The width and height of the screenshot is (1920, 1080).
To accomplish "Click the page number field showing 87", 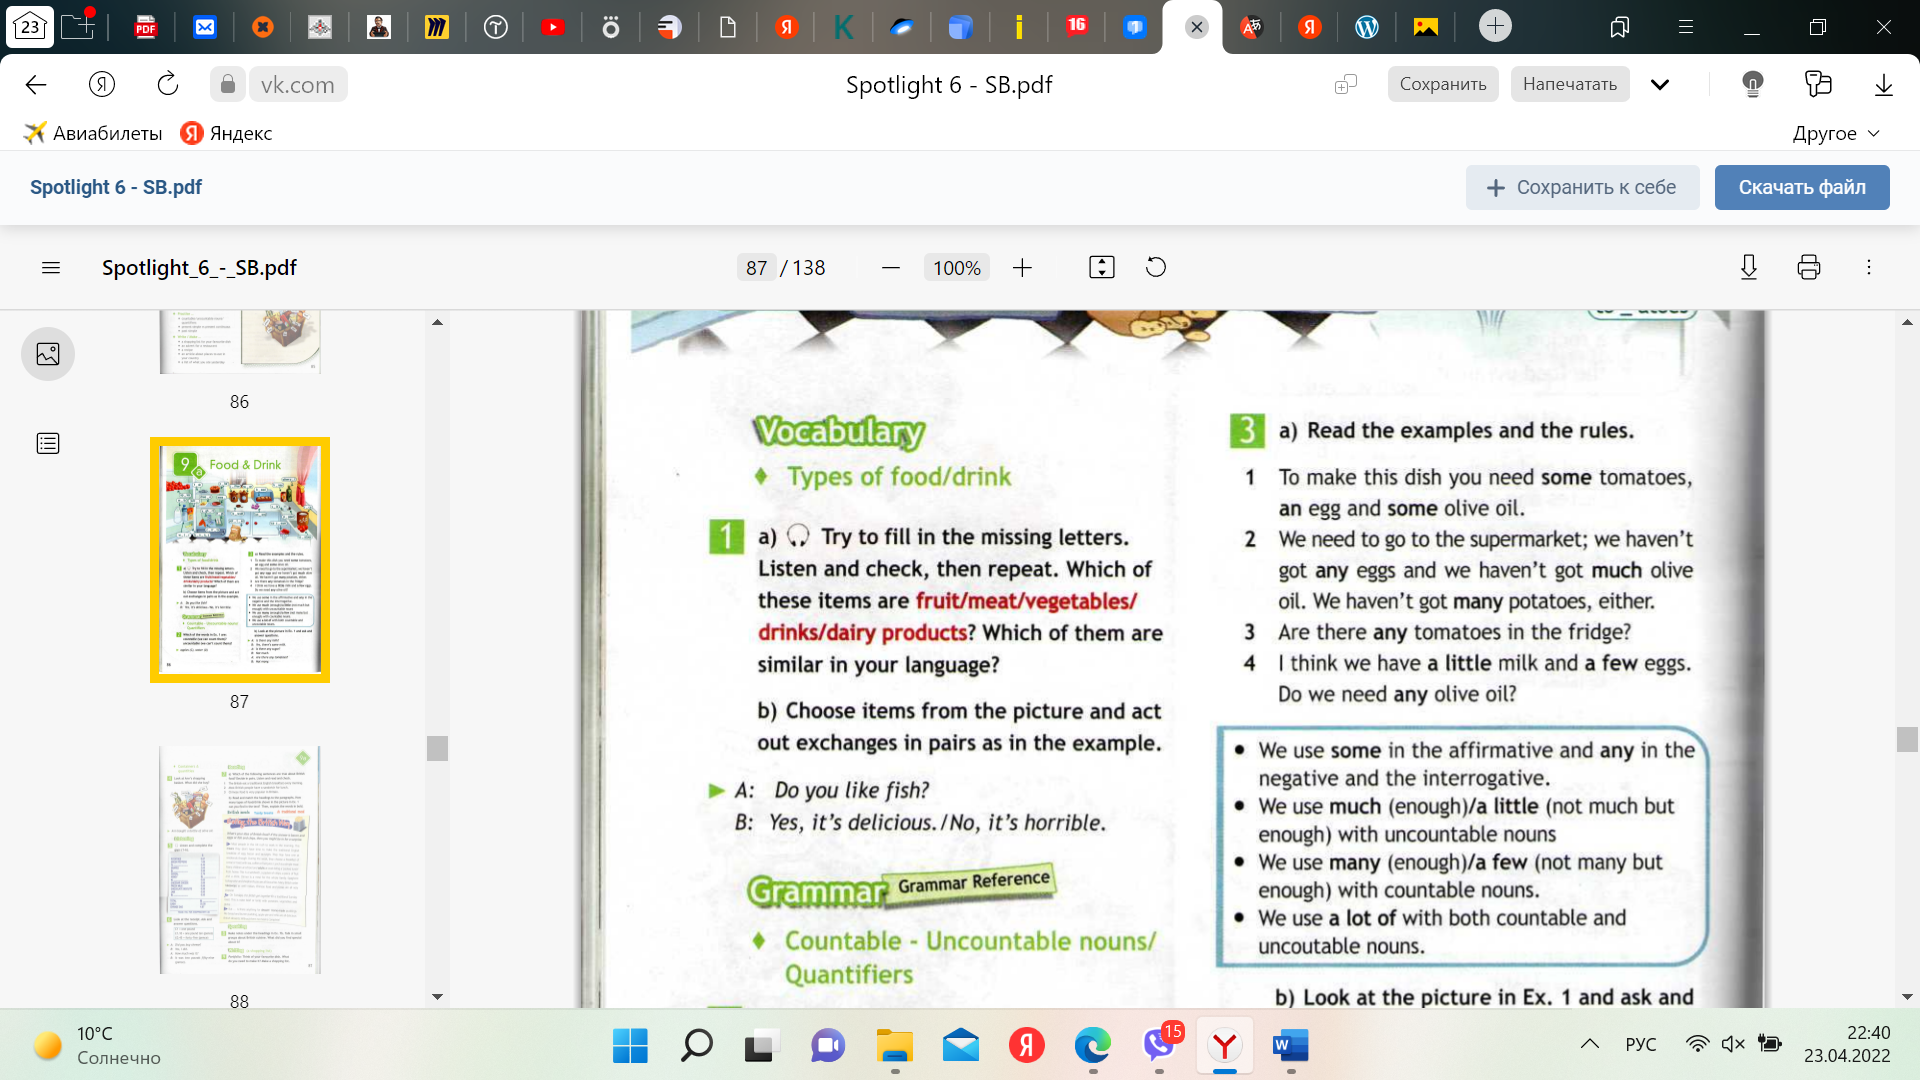I will click(757, 268).
